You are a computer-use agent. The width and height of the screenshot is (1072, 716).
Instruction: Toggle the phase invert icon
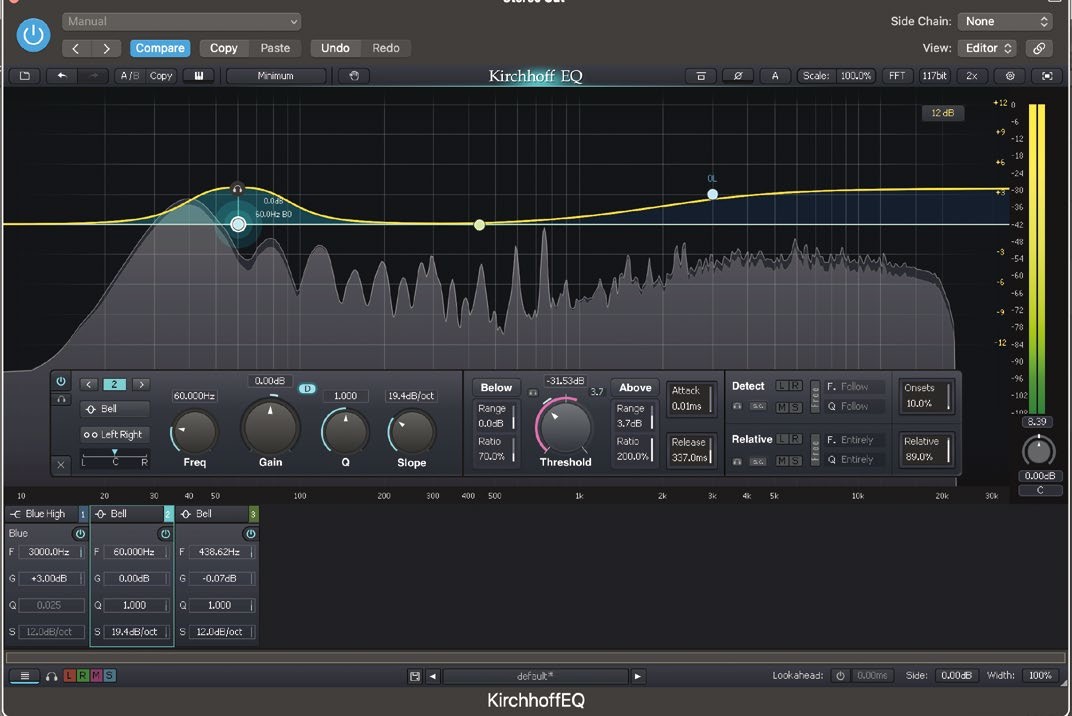(738, 76)
